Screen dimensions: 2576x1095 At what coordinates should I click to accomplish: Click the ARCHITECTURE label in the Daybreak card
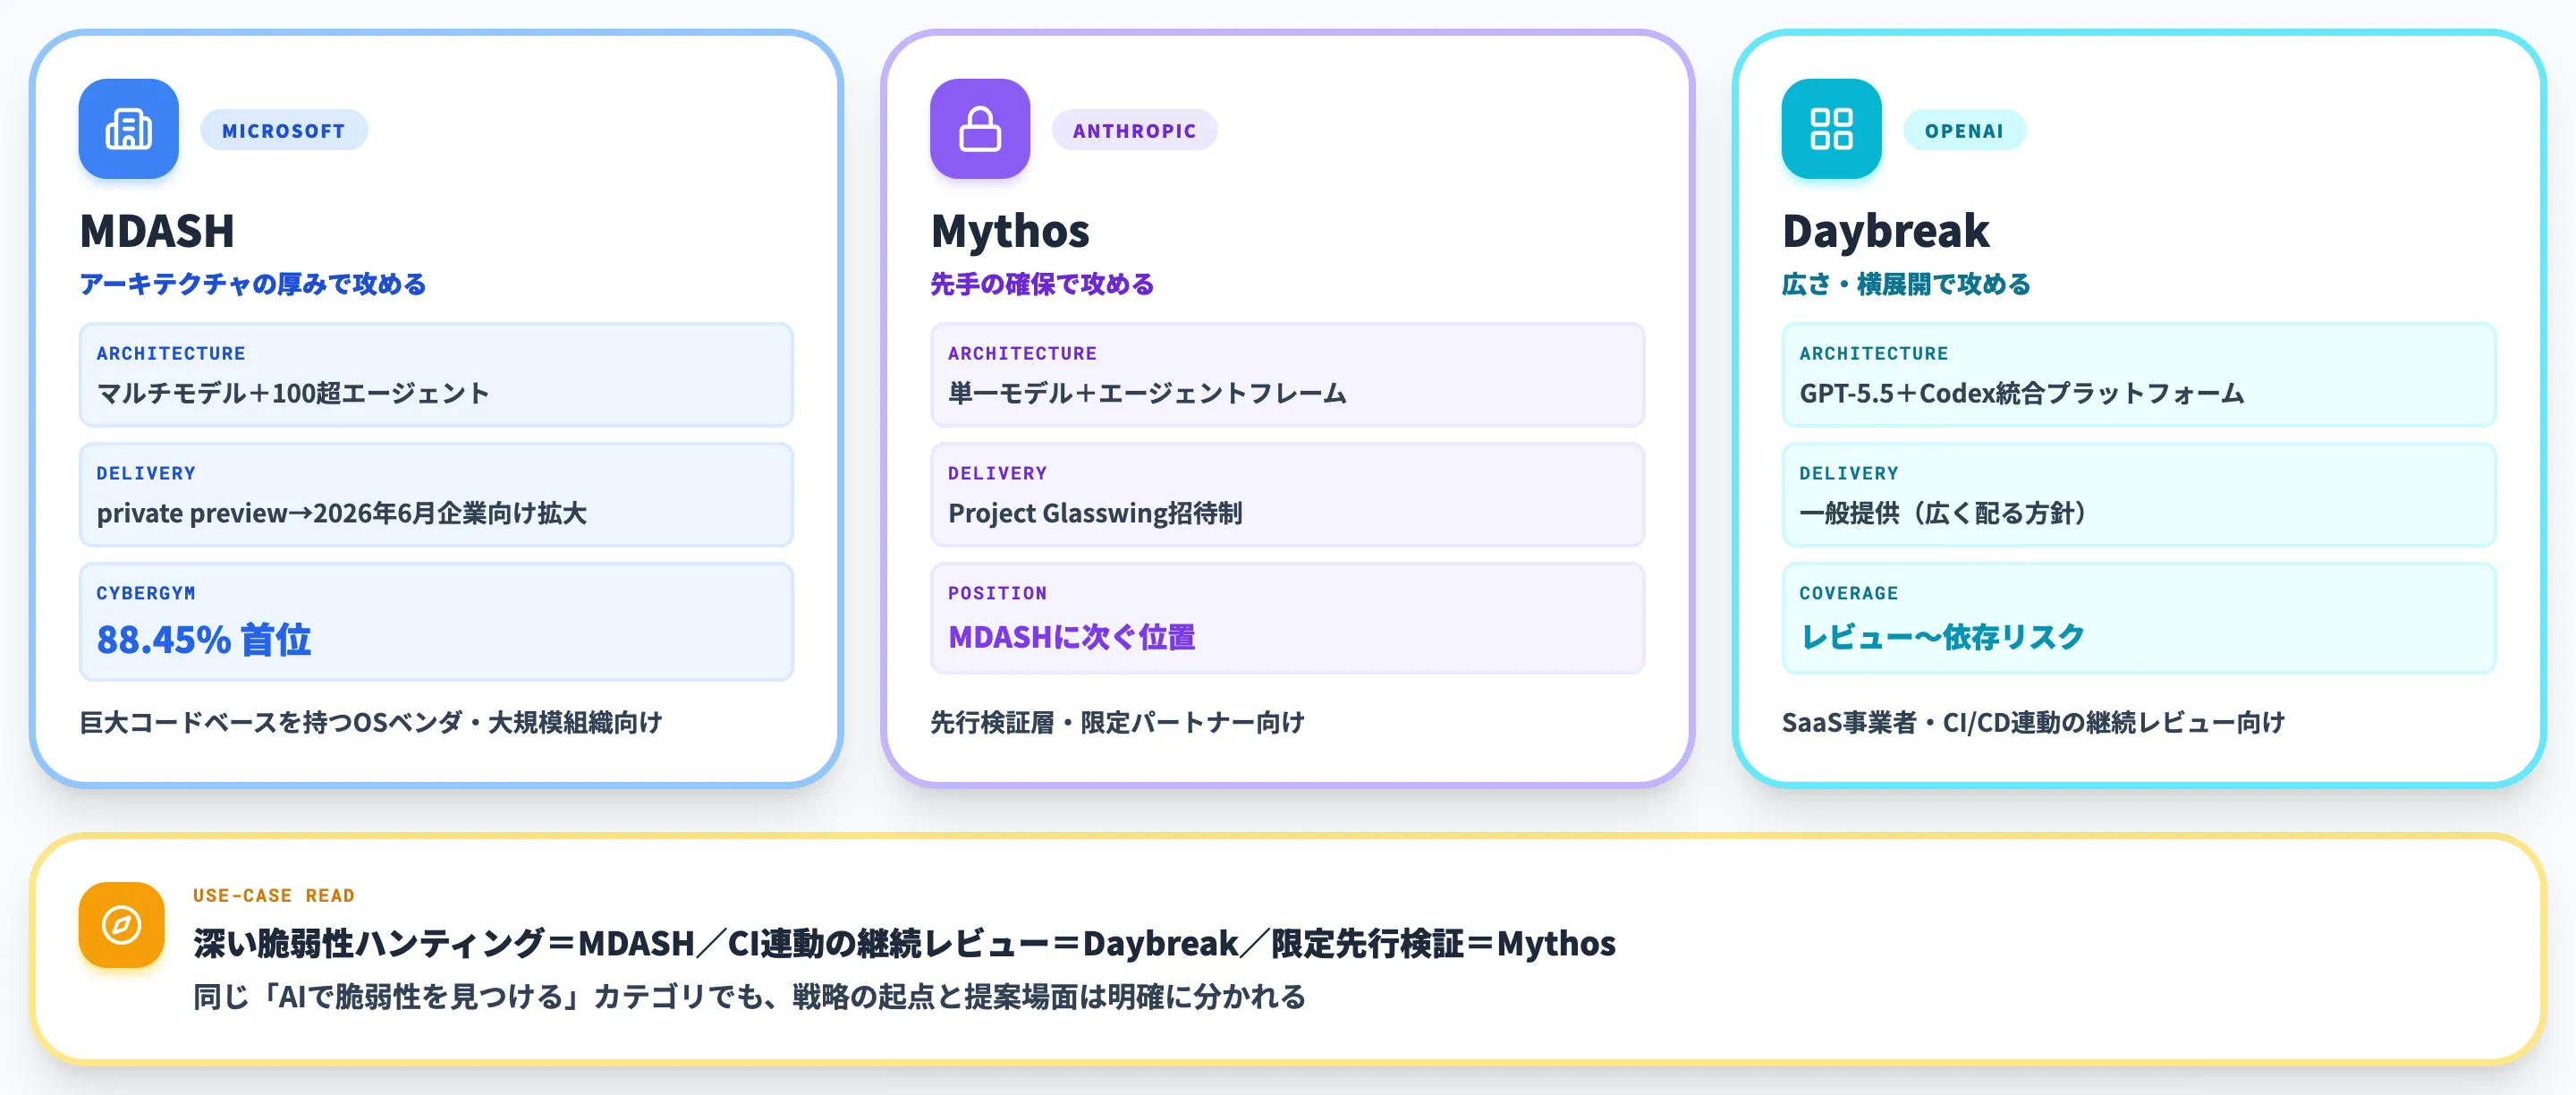click(x=1873, y=353)
